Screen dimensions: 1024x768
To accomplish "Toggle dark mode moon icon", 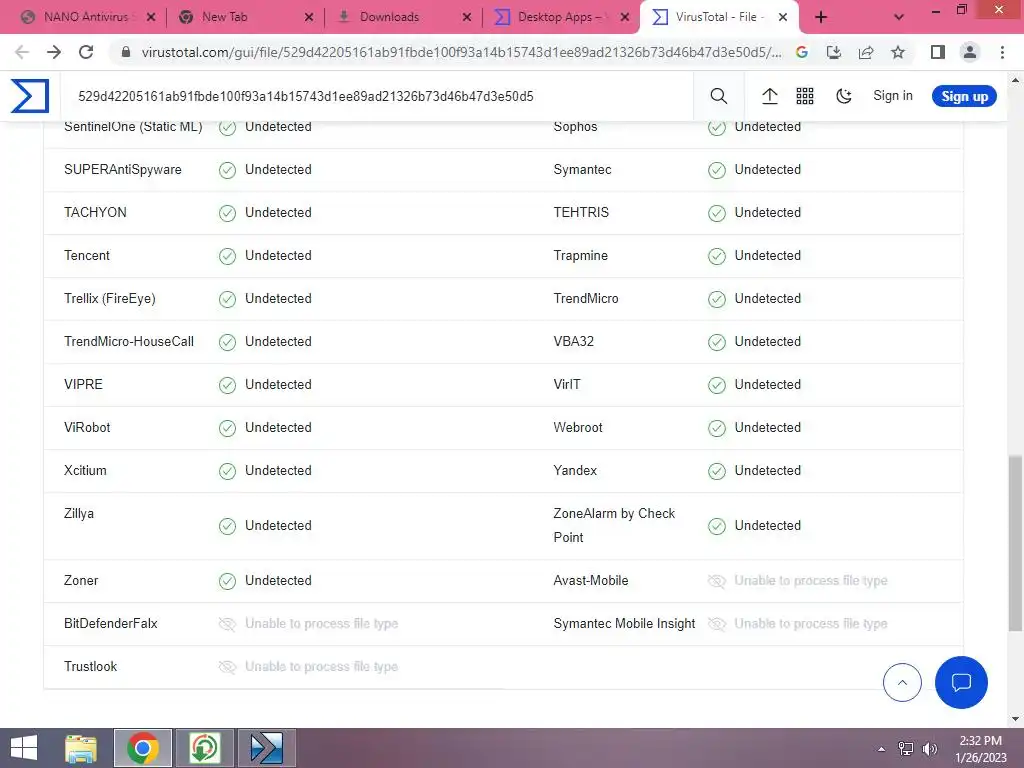I will point(844,96).
